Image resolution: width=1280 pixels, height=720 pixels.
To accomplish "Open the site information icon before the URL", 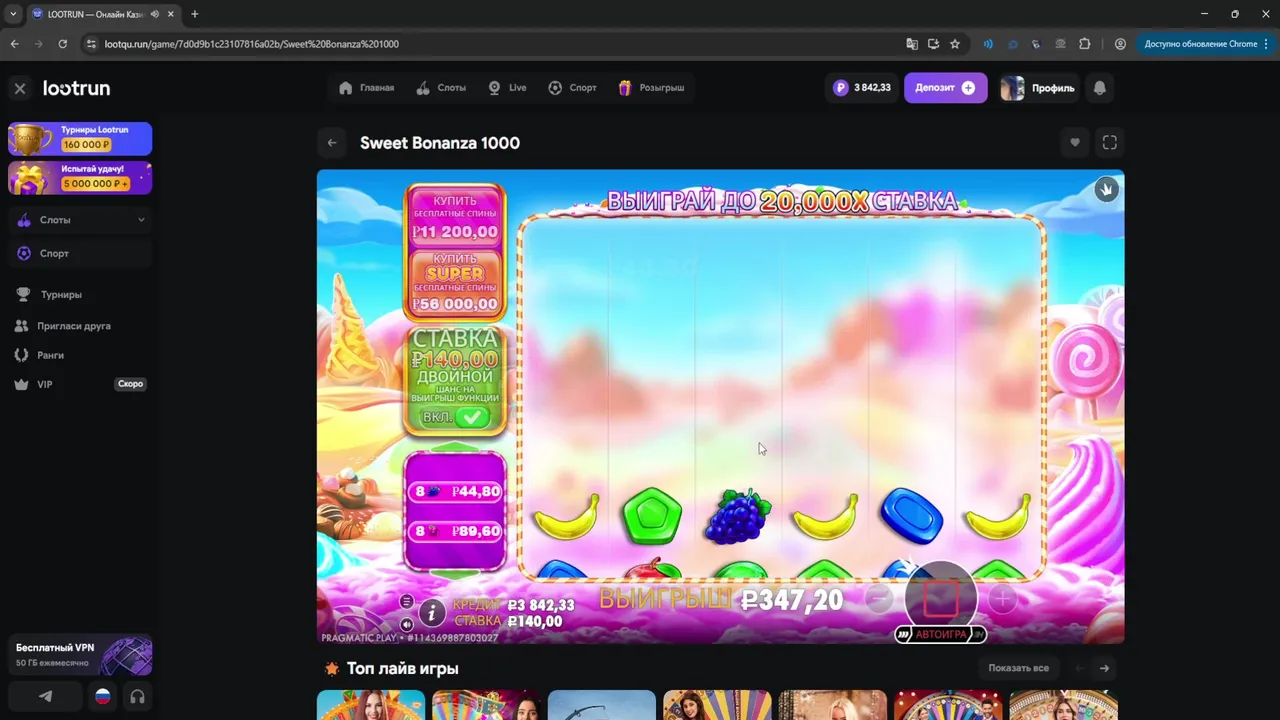I will click(92, 44).
